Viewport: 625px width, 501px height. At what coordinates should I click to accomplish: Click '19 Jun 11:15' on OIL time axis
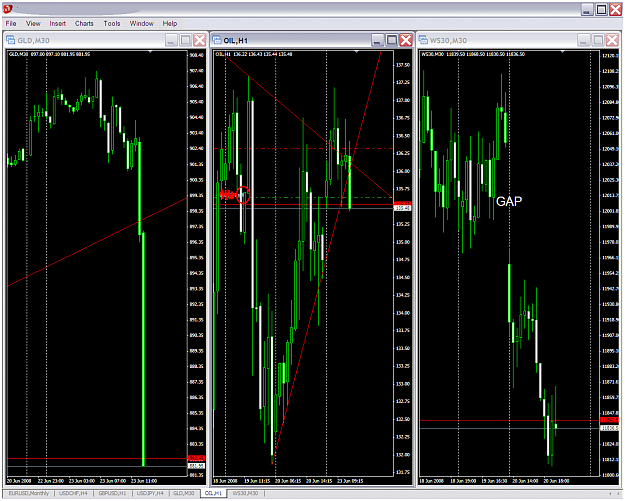pyautogui.click(x=256, y=481)
